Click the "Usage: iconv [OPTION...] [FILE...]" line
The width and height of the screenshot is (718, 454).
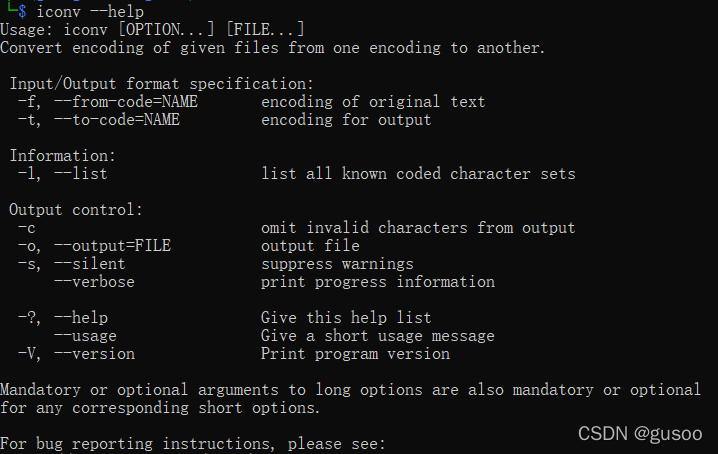(x=152, y=30)
